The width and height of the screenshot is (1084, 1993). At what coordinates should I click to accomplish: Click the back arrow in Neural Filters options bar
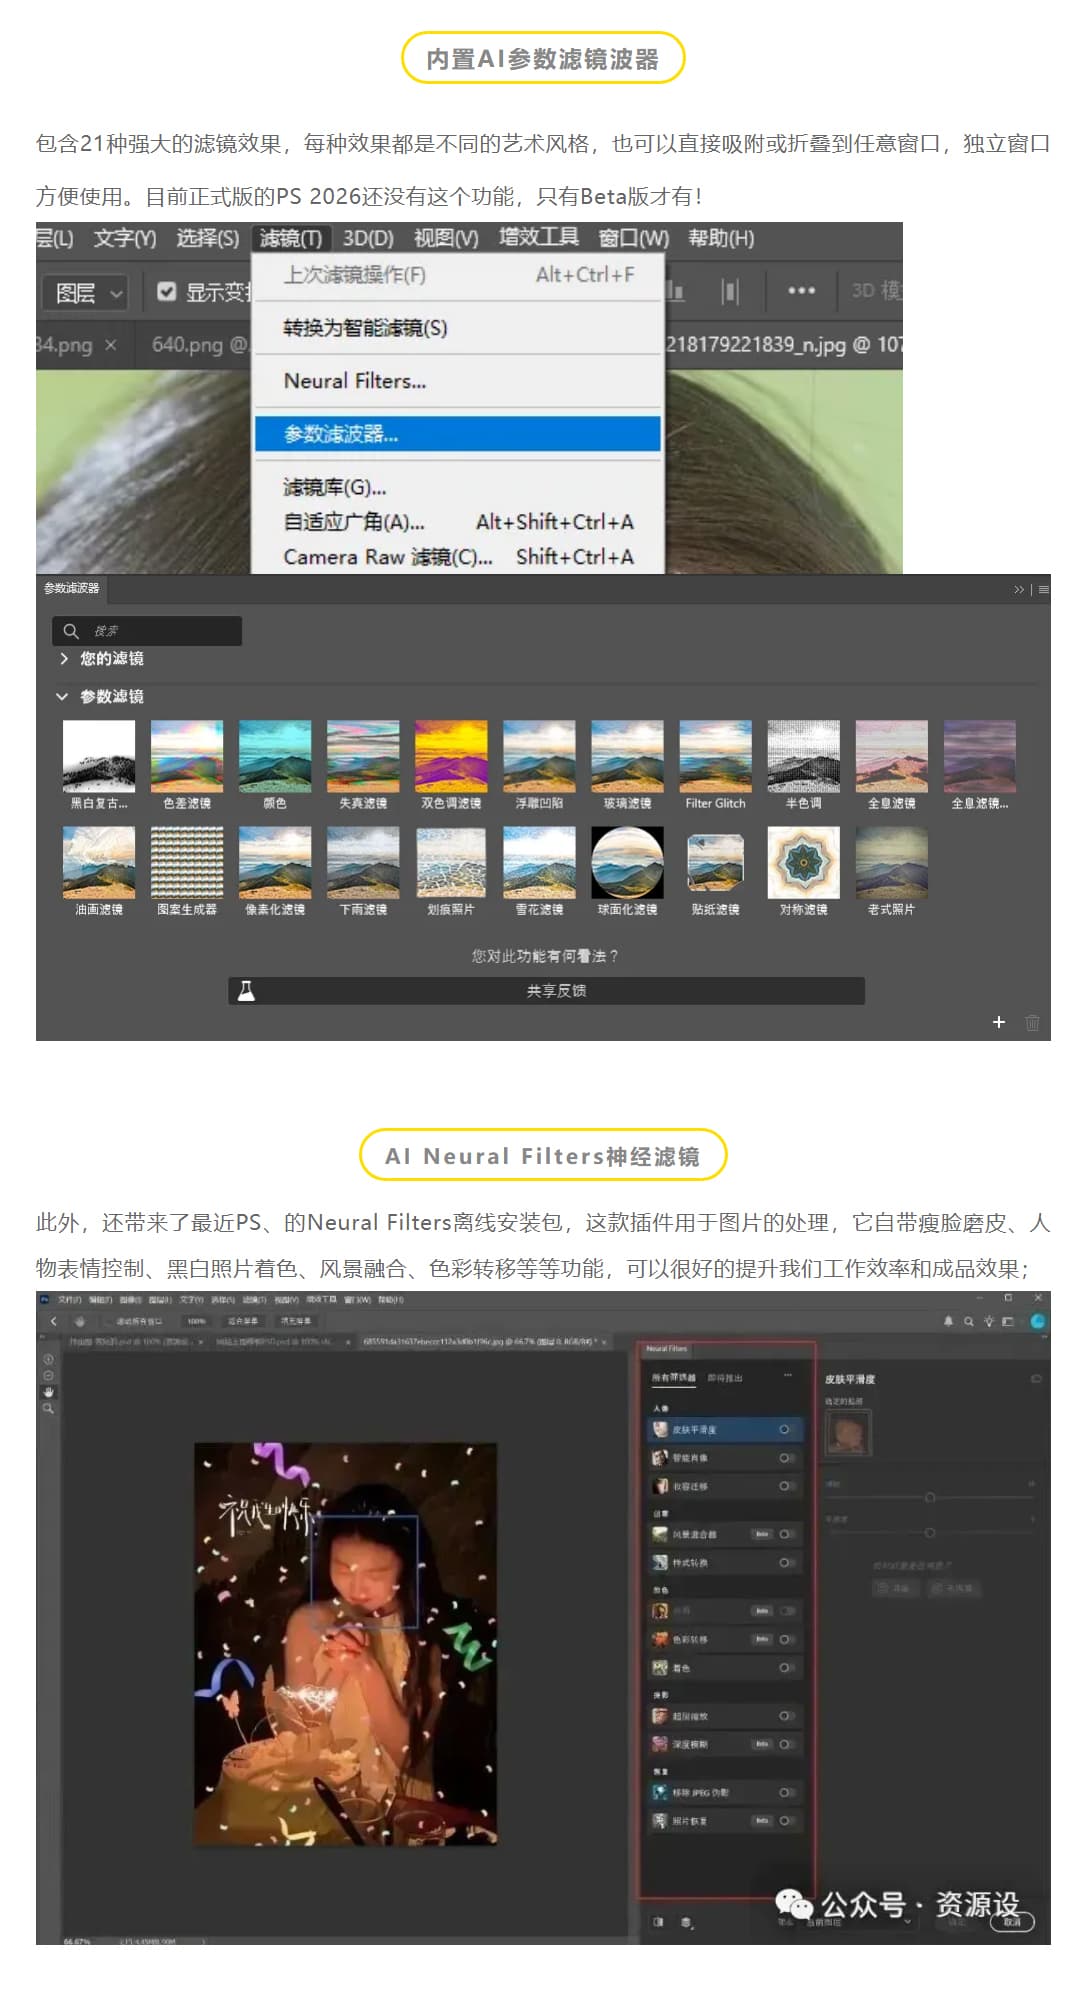tap(54, 1321)
